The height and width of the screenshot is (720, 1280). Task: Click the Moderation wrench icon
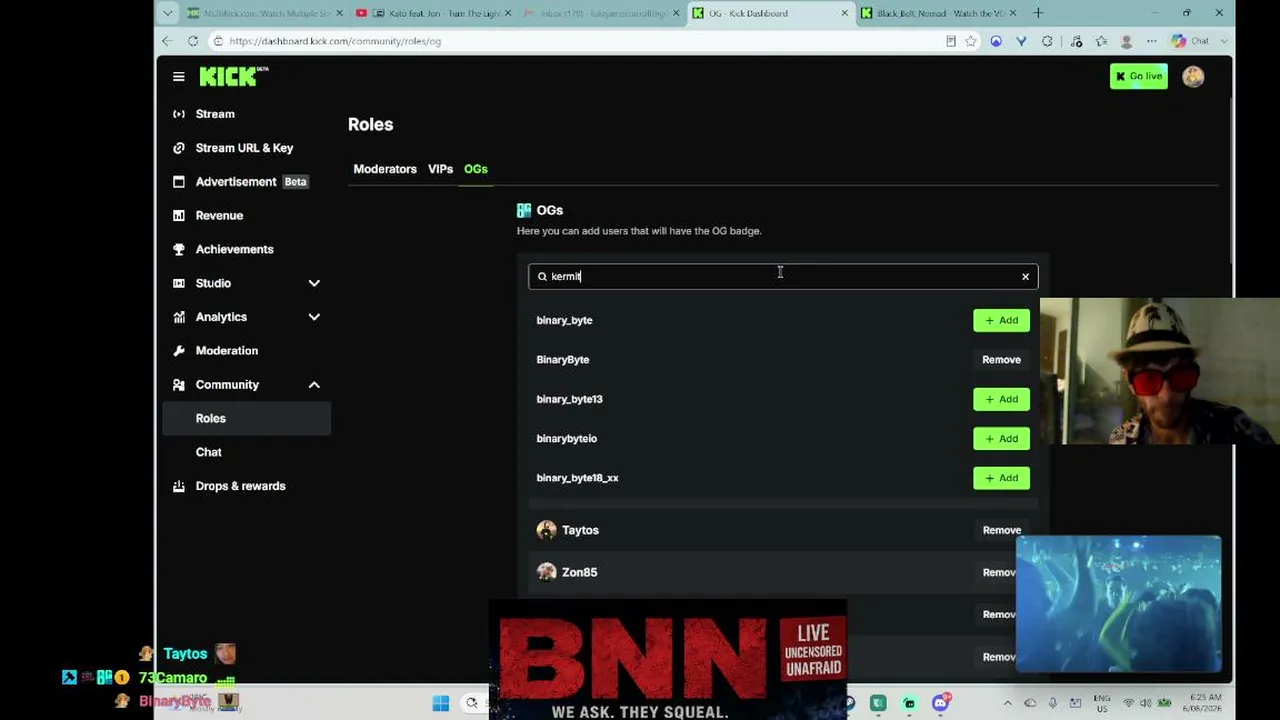pyautogui.click(x=179, y=351)
